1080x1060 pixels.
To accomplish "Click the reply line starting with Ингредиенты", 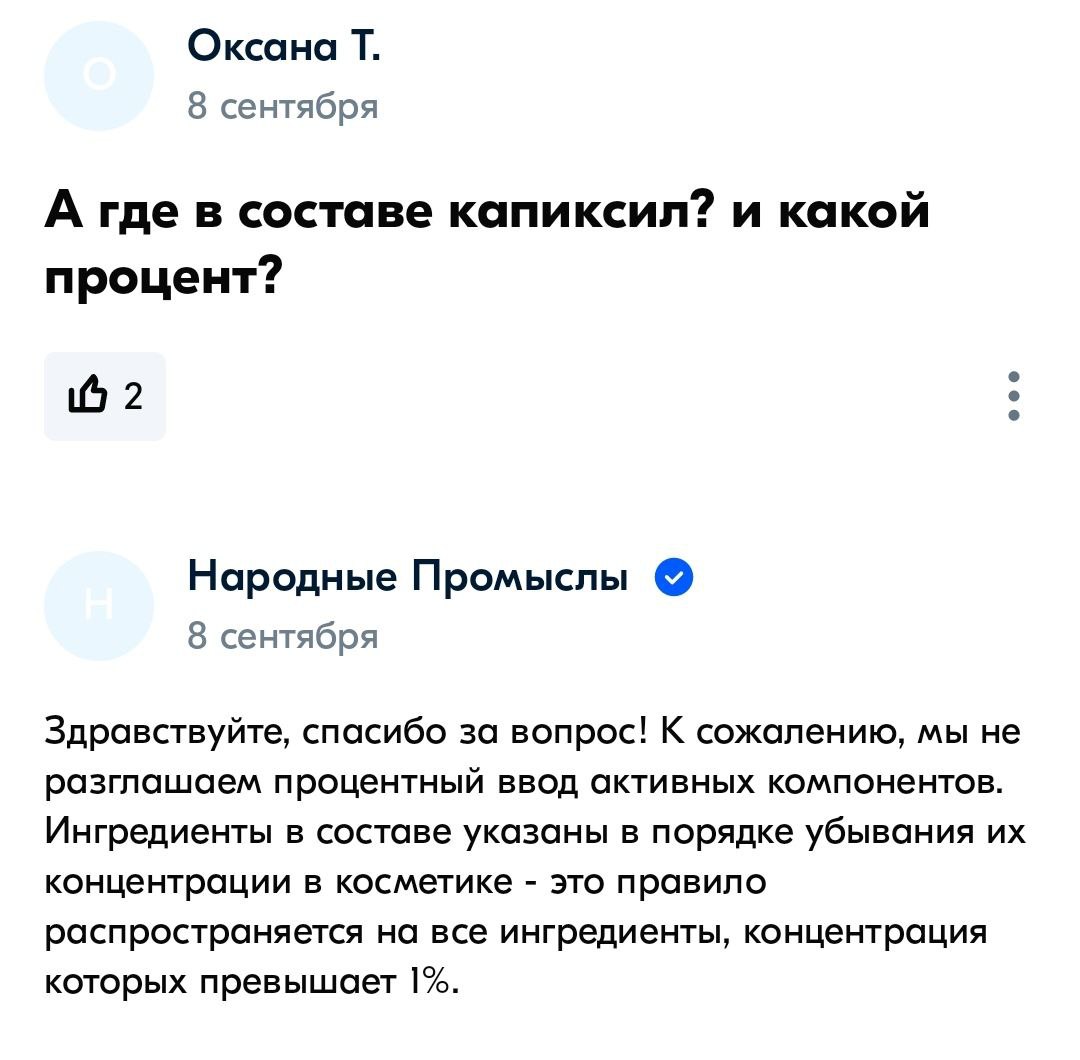I will (535, 833).
